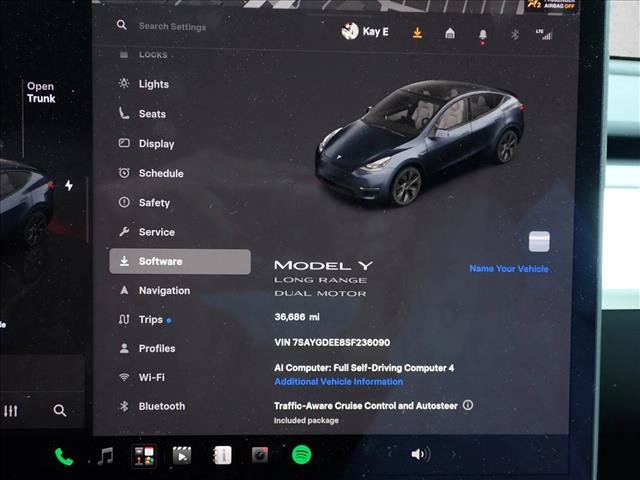Tap the Open Trunk control
The width and height of the screenshot is (640, 480).
(41, 92)
